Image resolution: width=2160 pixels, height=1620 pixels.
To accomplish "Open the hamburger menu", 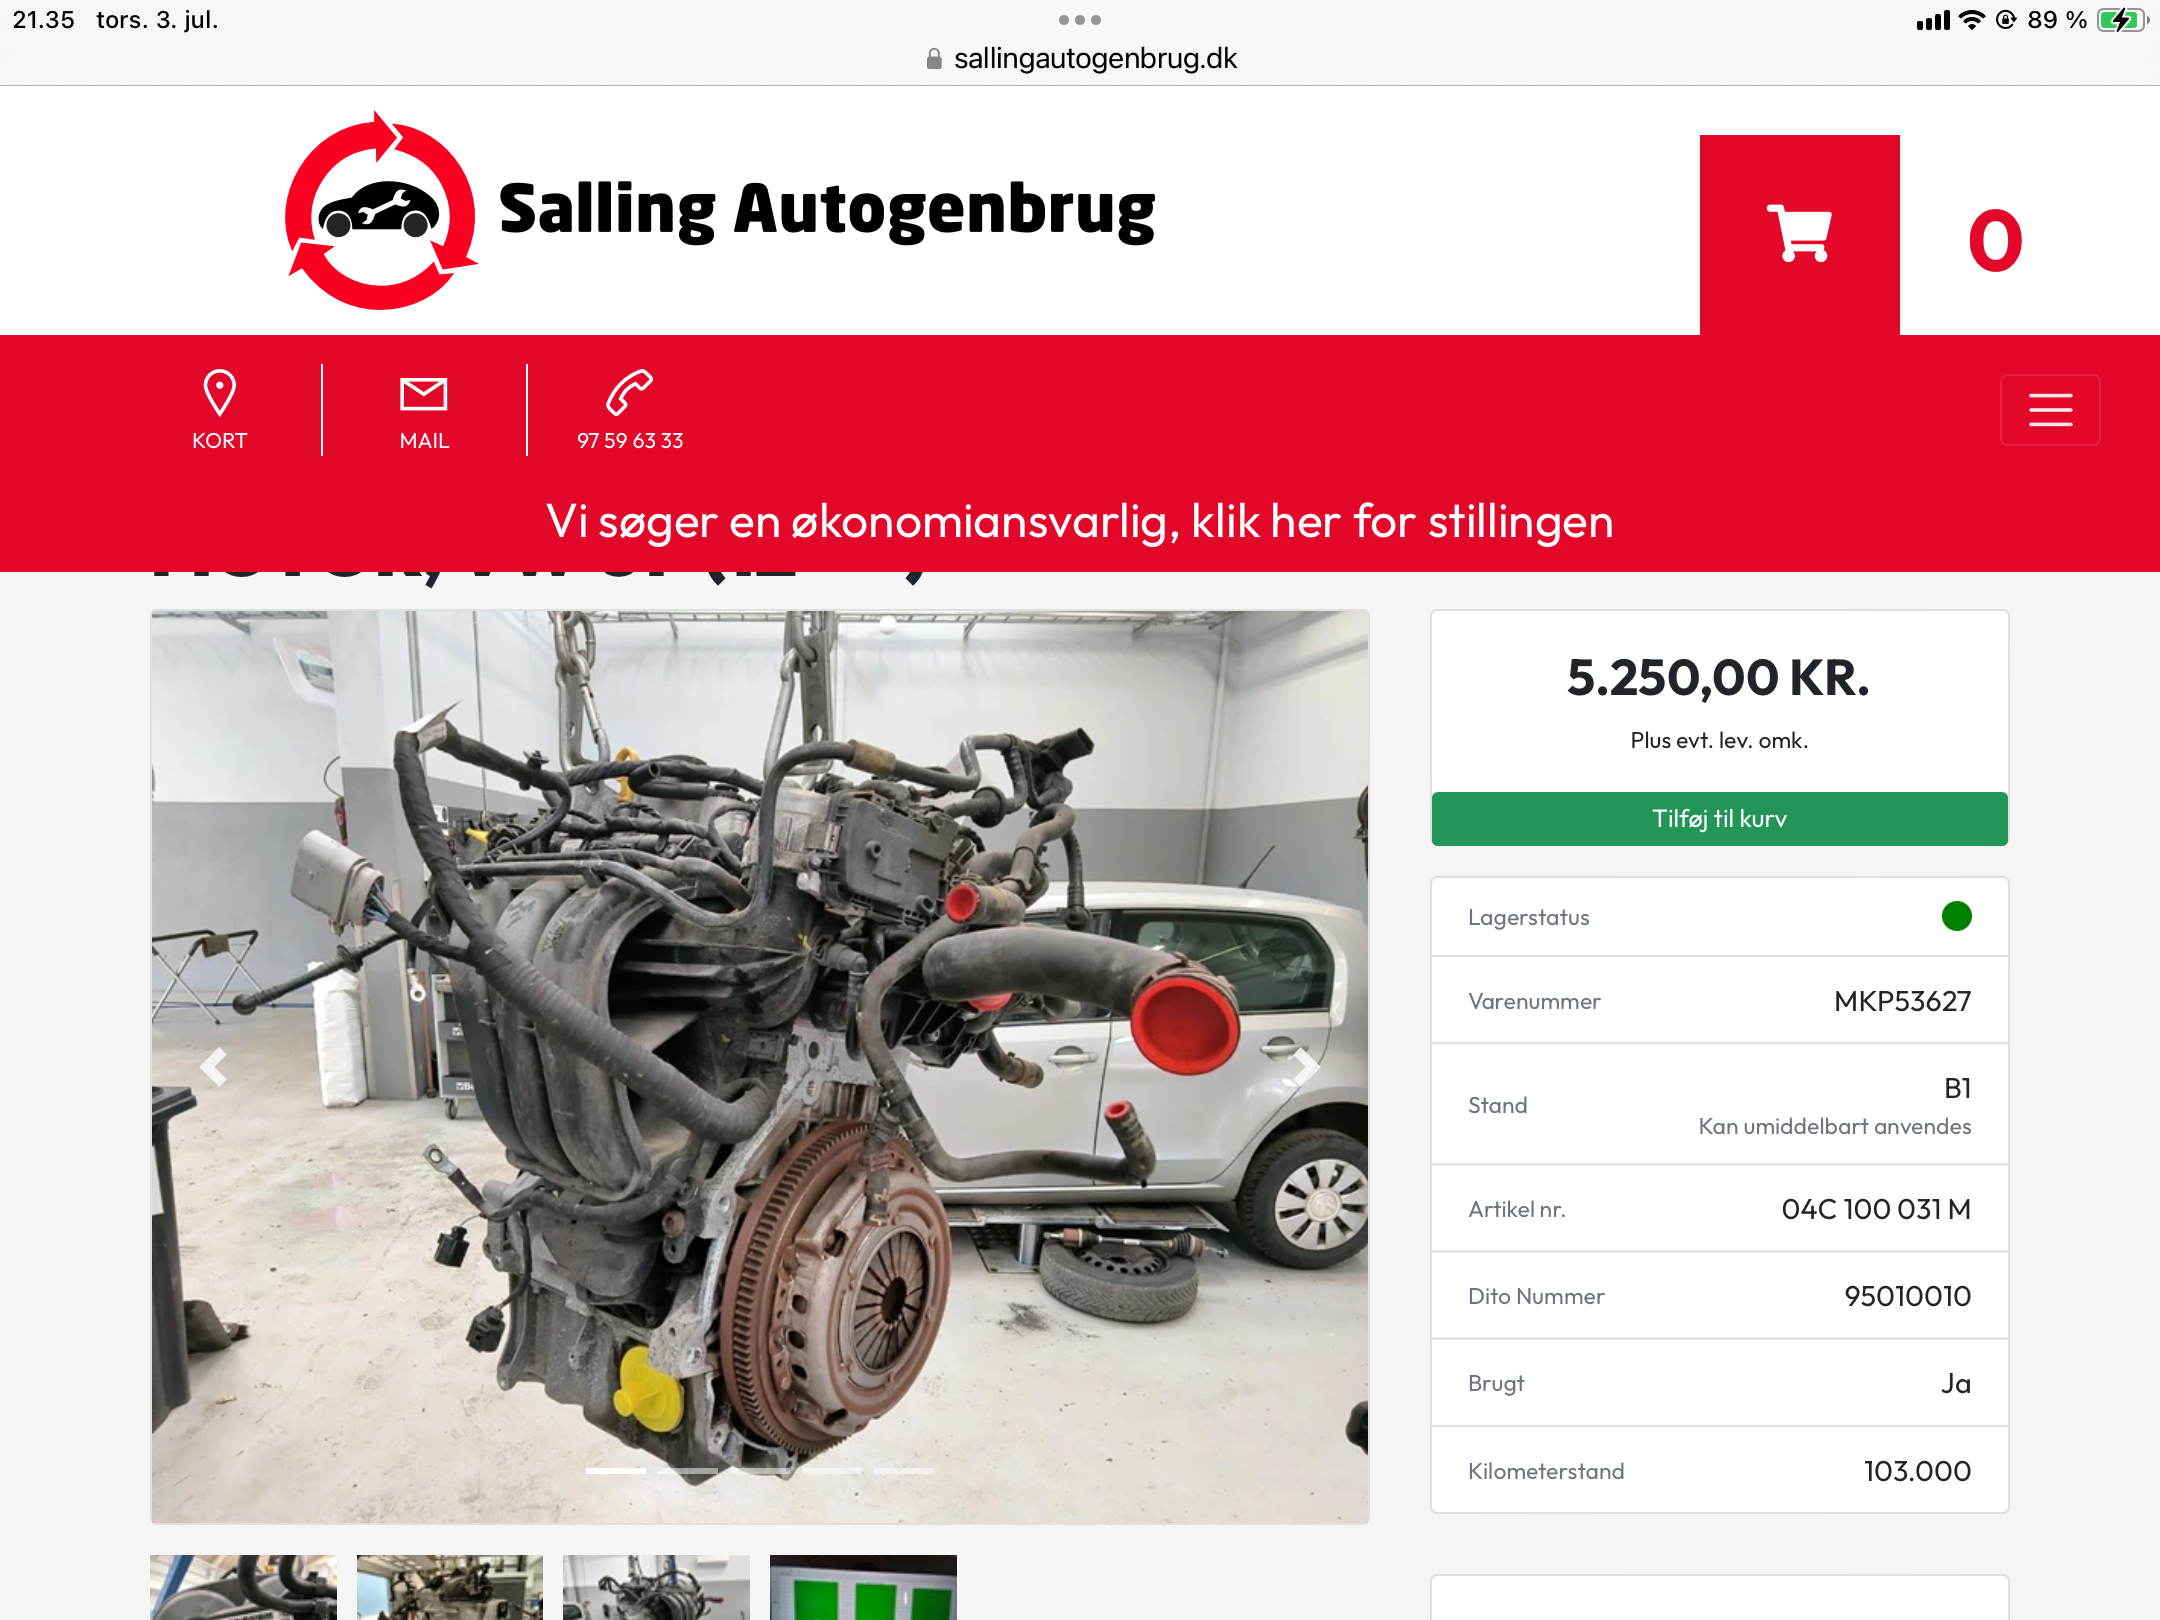I will 2050,410.
